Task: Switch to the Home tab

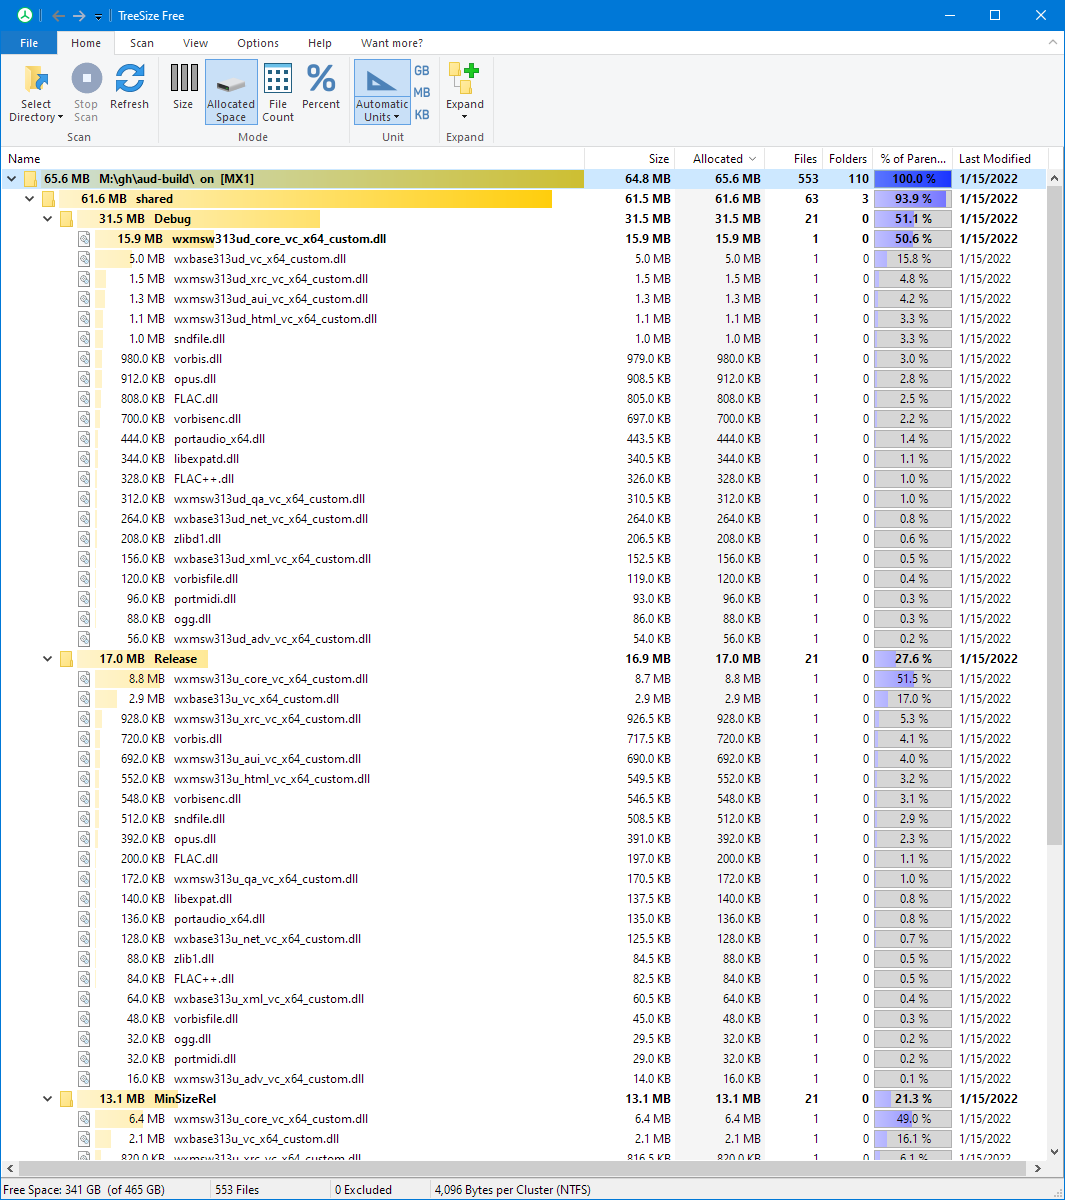Action: pos(86,43)
